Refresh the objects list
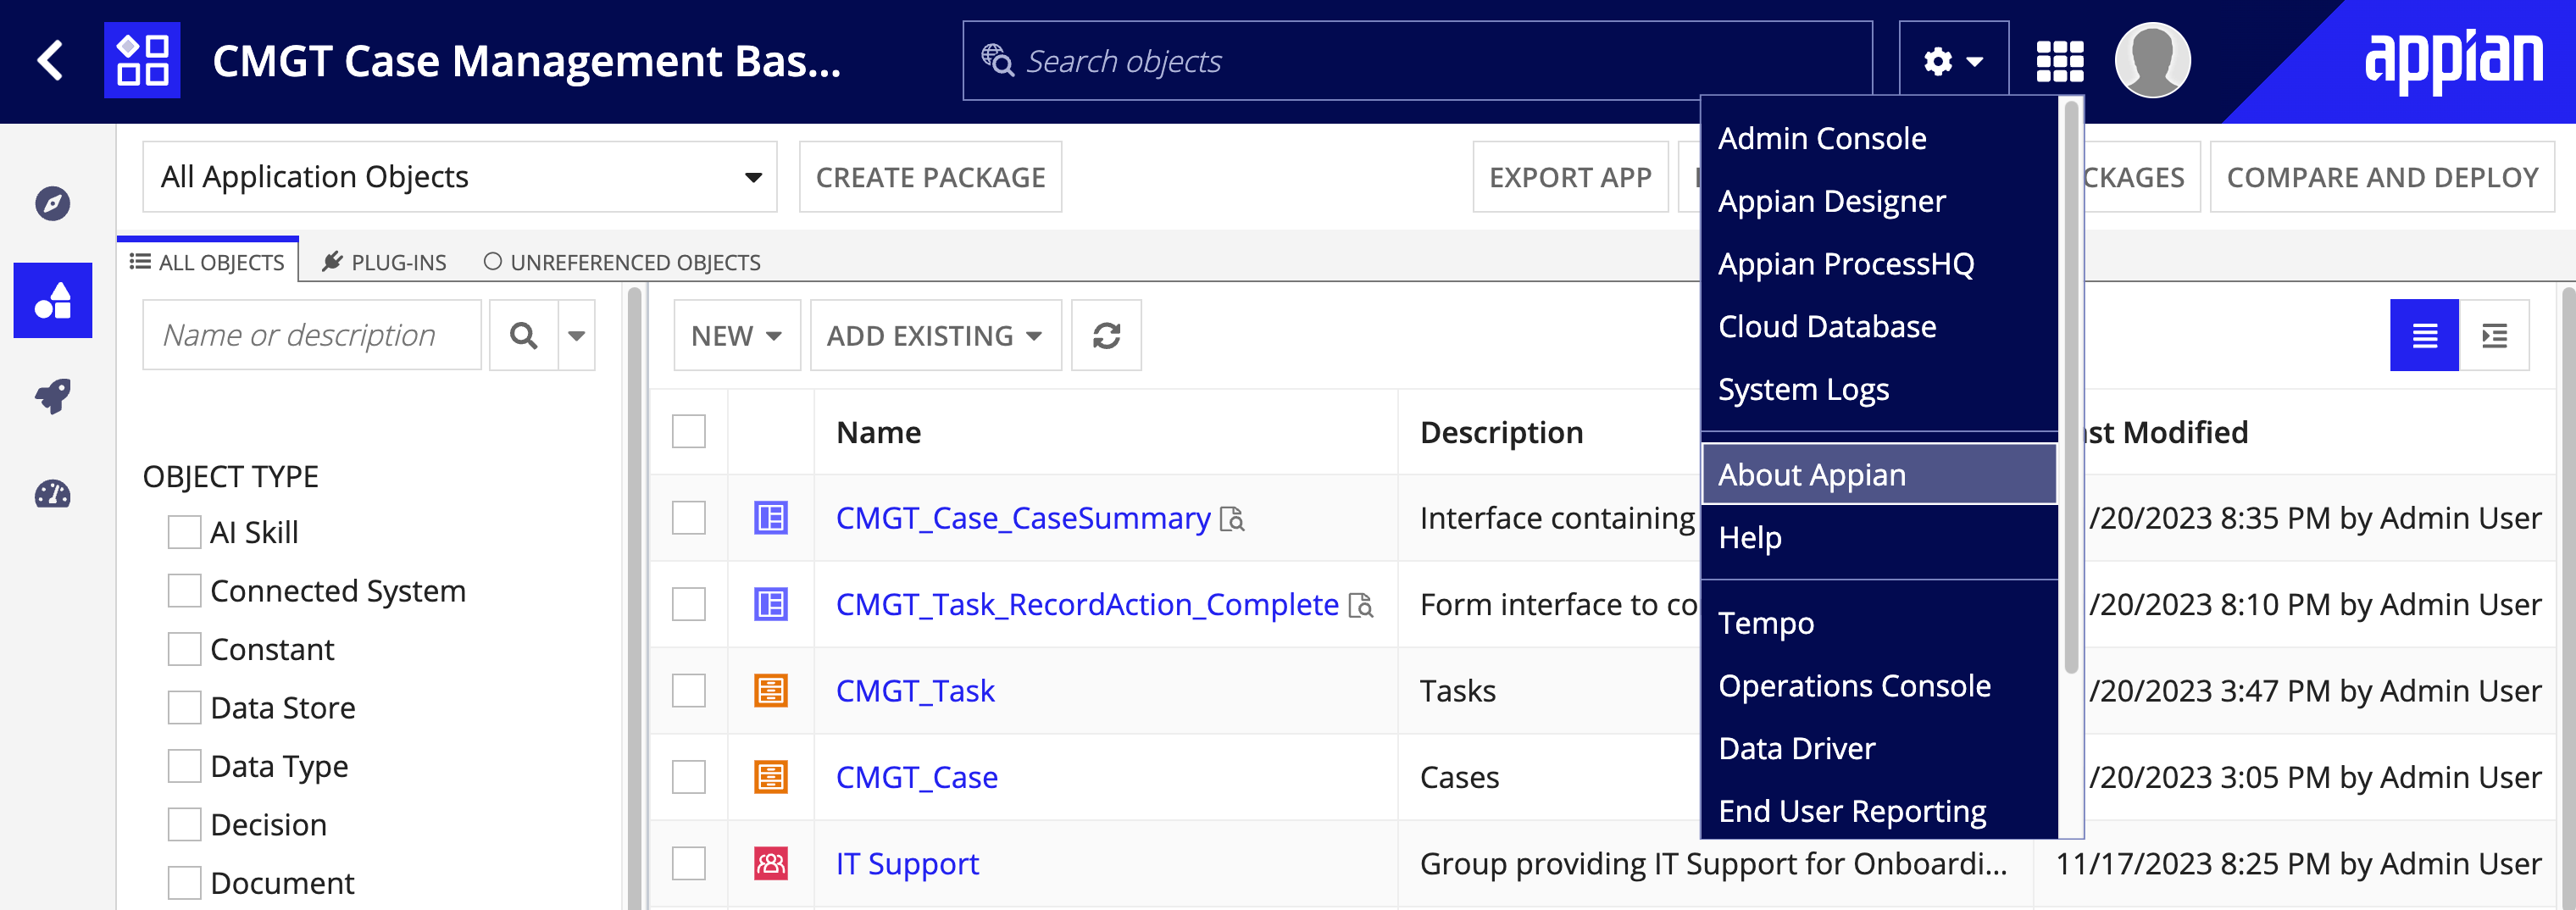 pos(1106,335)
